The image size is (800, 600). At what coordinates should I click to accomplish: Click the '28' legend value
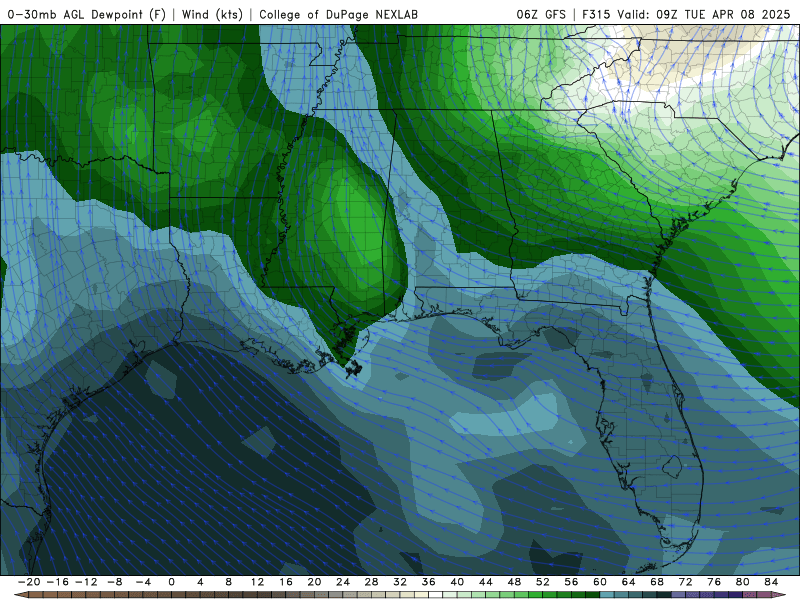(x=371, y=582)
